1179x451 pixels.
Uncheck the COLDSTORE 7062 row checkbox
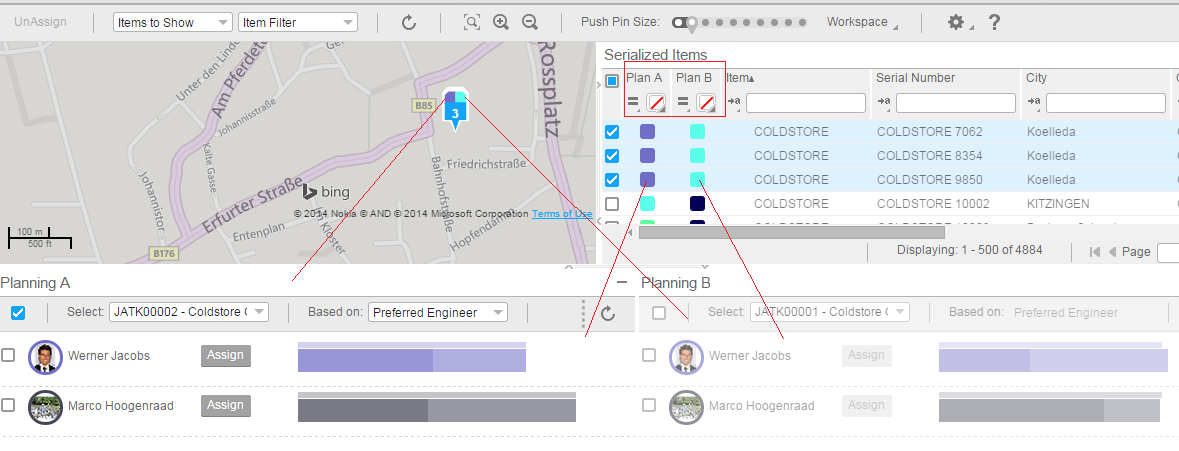(612, 132)
